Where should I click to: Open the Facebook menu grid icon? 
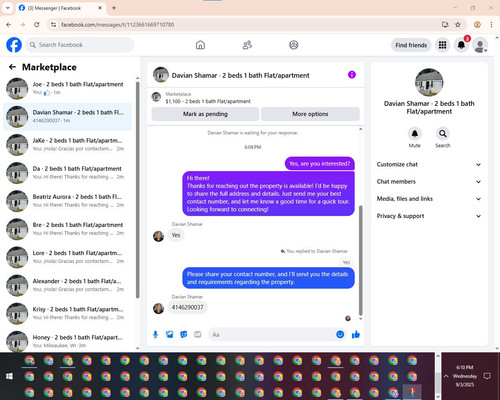[442, 45]
